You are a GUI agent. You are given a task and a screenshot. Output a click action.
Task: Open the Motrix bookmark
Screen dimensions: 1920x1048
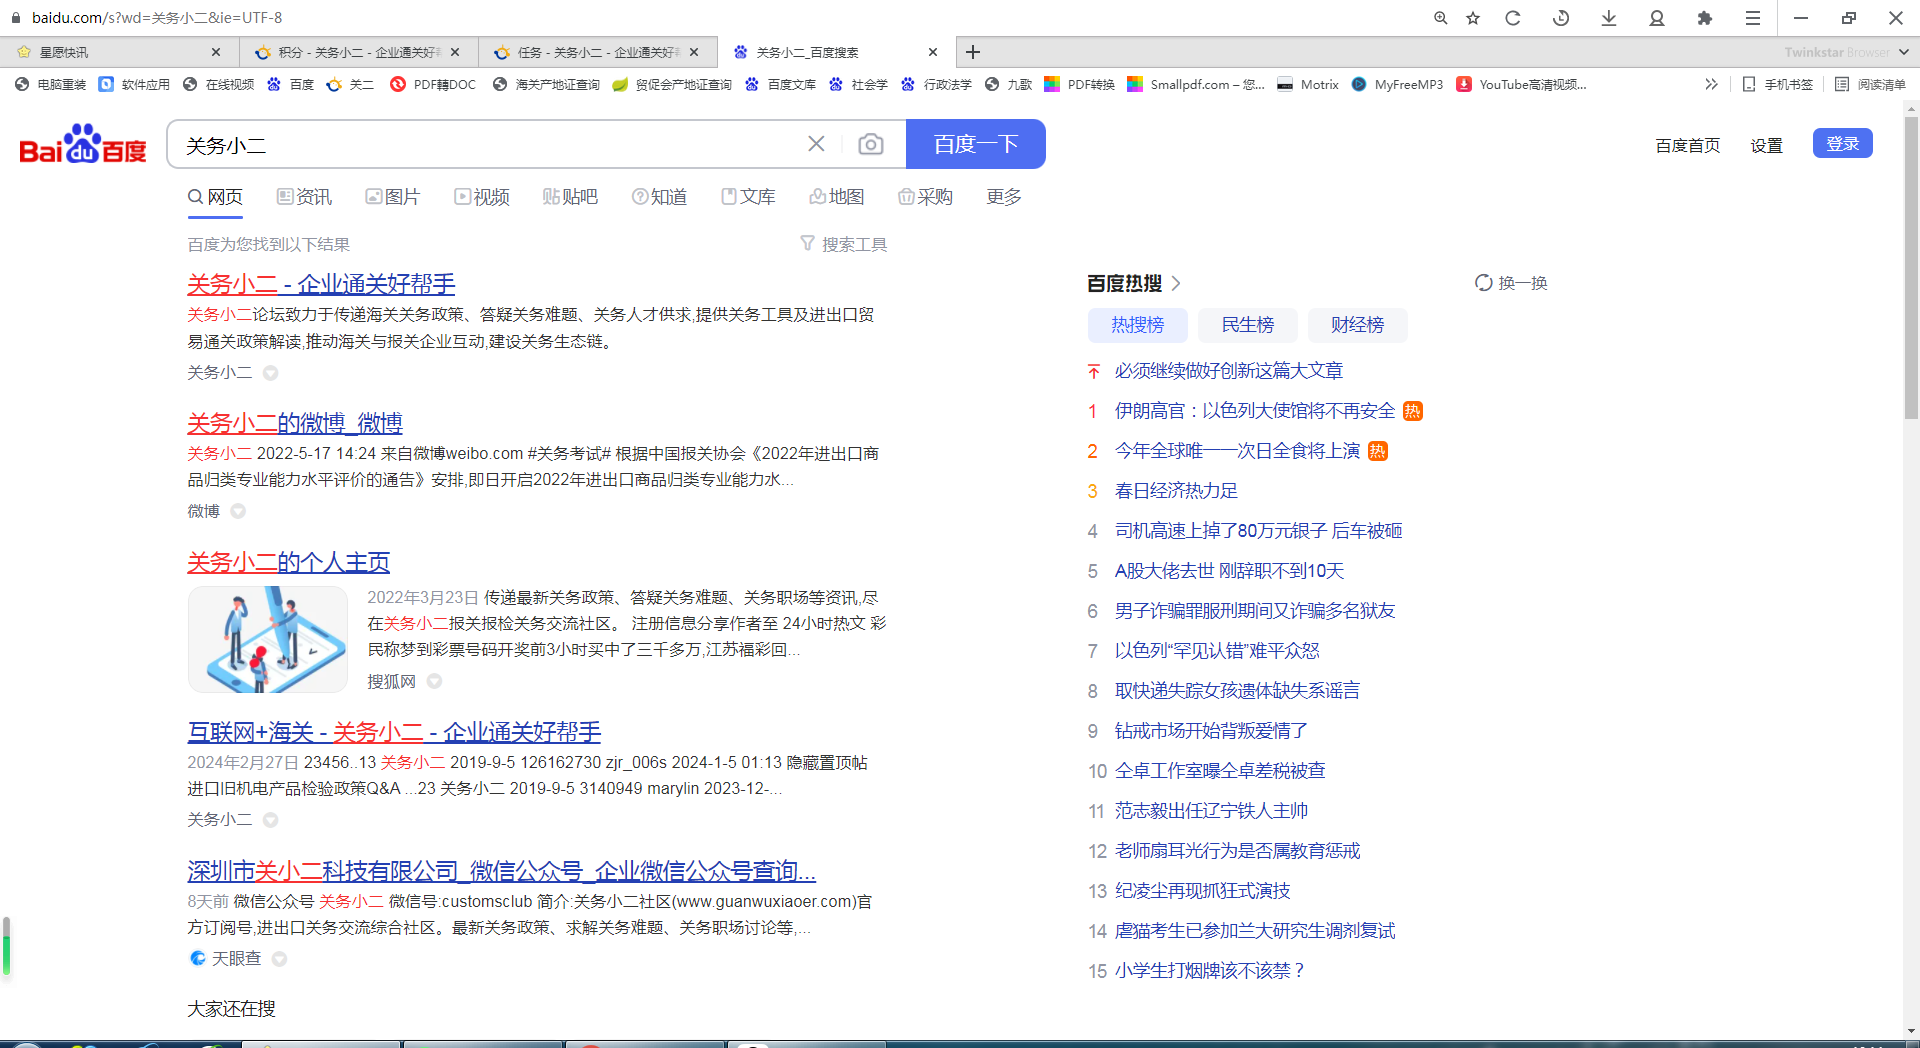(x=1308, y=85)
